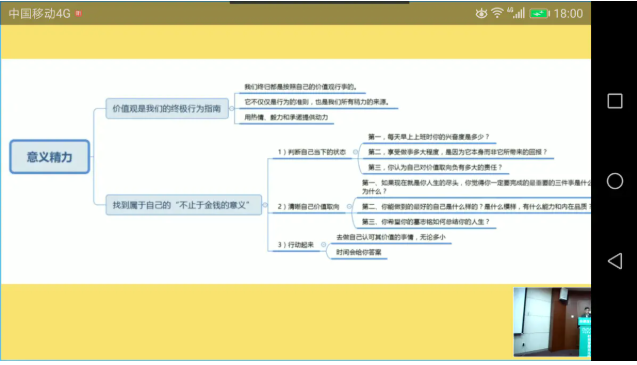Click the leaf 我们终日都是按照自己的价值观行事的
Image resolution: width=637 pixels, height=365 pixels.
pyautogui.click(x=301, y=87)
